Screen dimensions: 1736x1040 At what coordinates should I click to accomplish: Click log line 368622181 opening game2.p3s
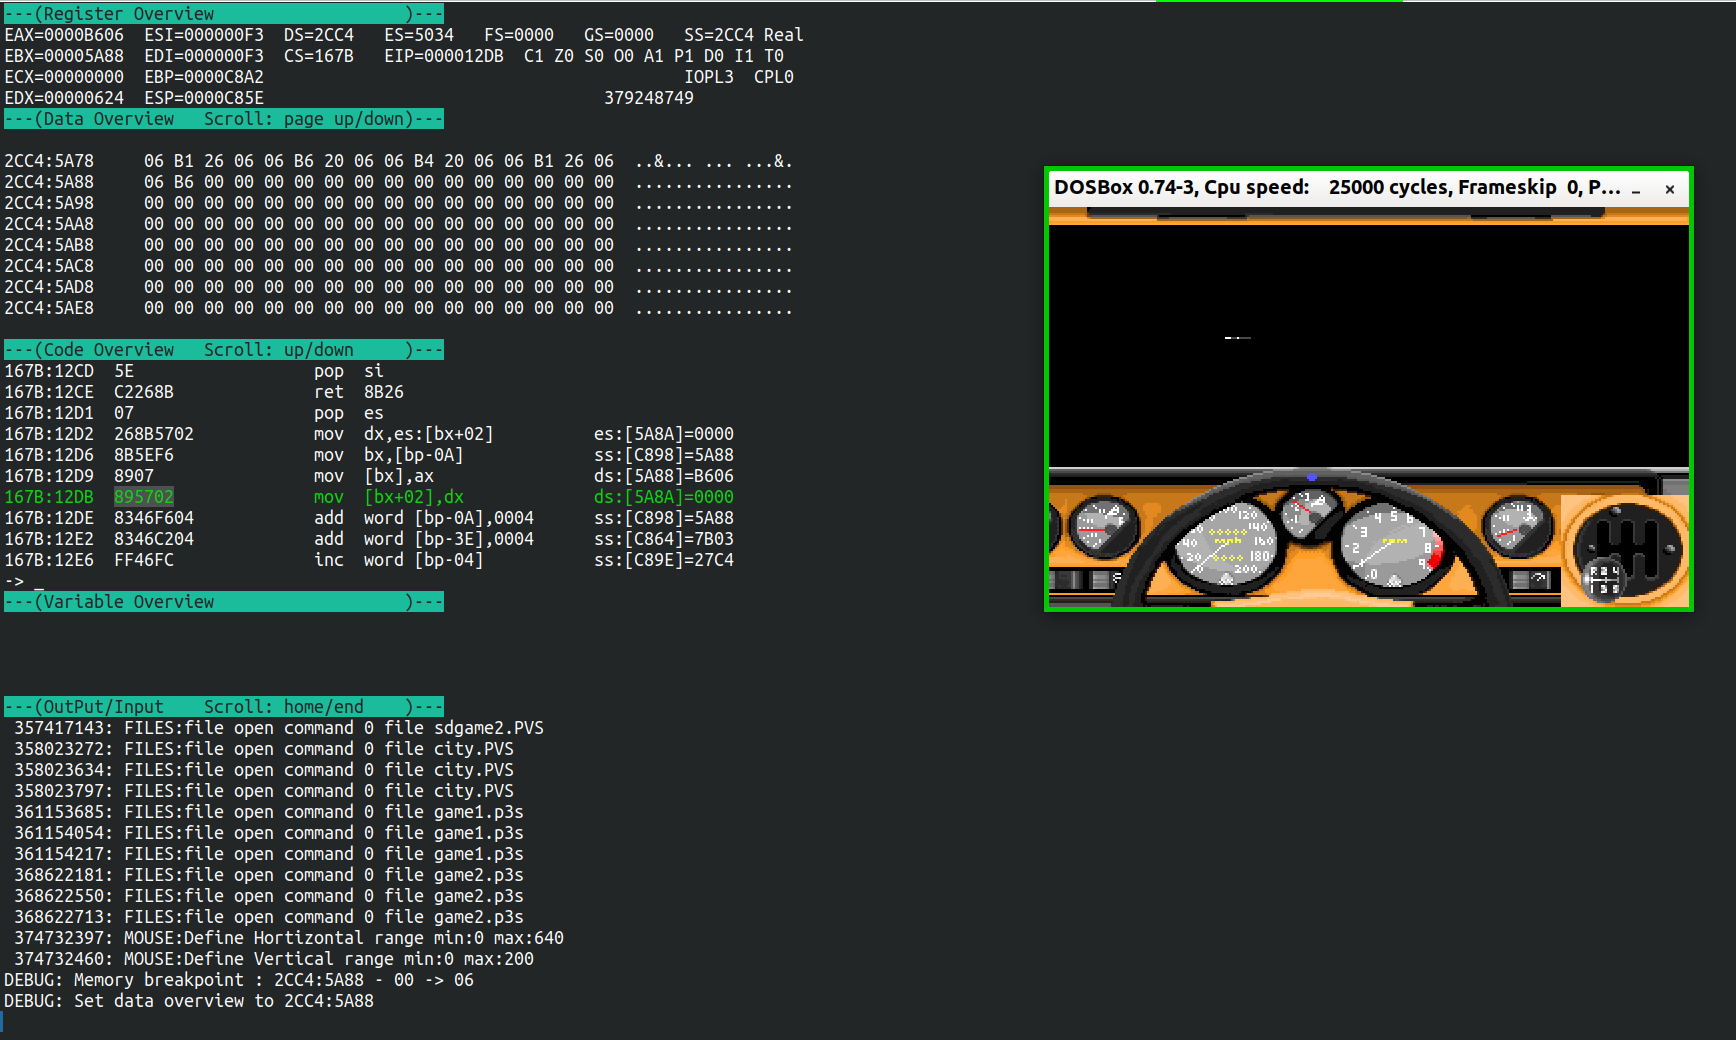(269, 875)
